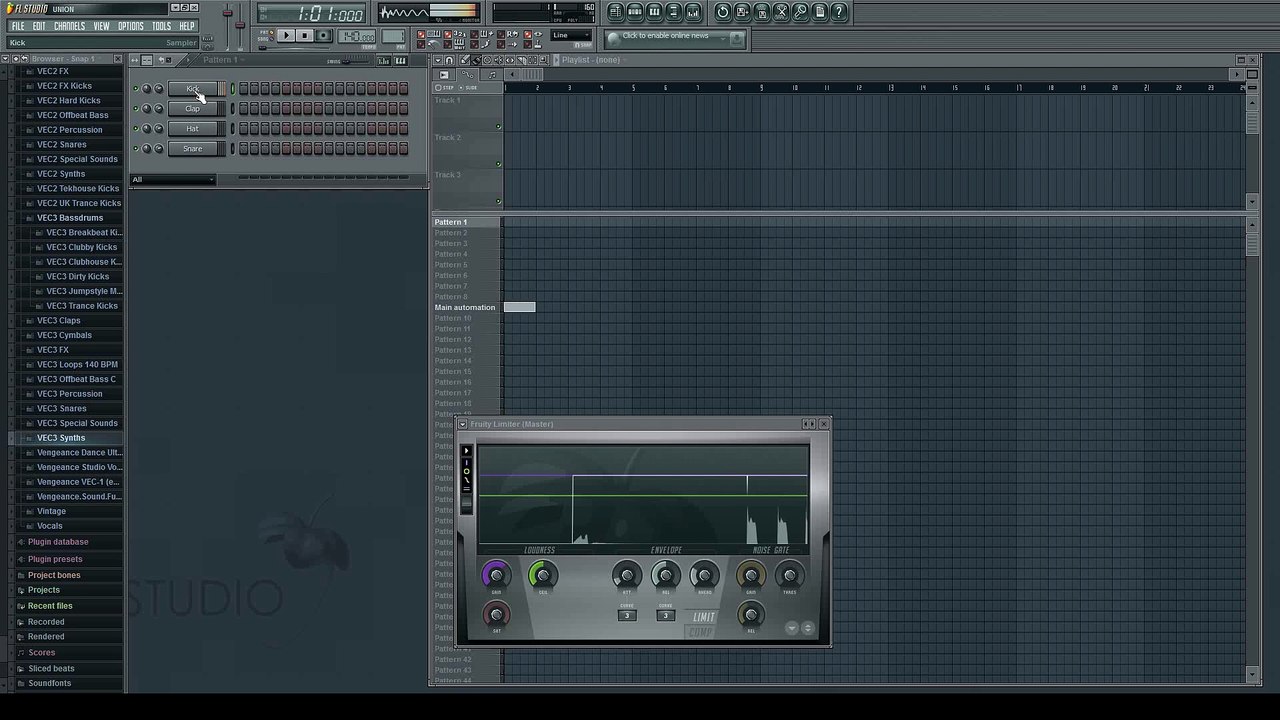This screenshot has width=1280, height=720.
Task: Click to enable online news
Action: 665,36
